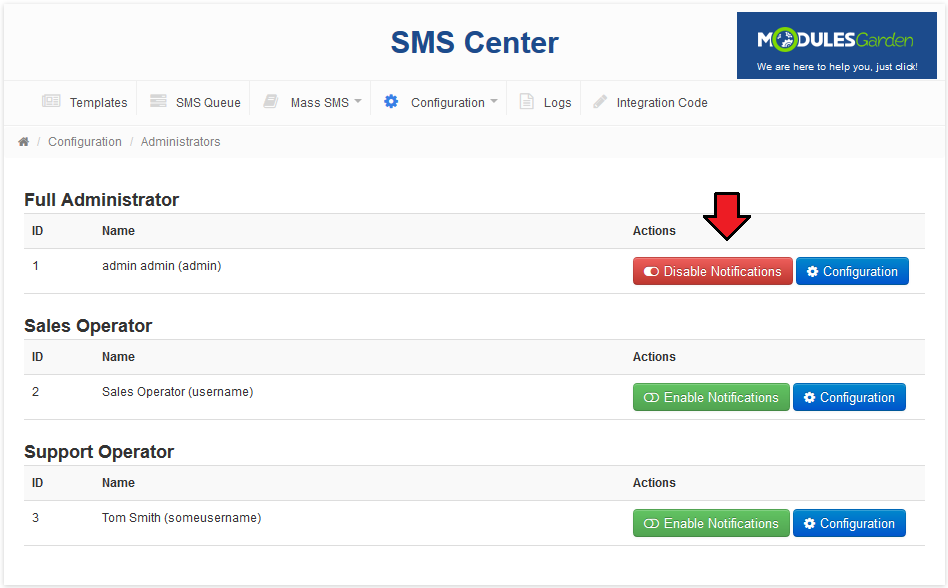Disable notifications for admin admin
This screenshot has width=948, height=588.
tap(713, 271)
